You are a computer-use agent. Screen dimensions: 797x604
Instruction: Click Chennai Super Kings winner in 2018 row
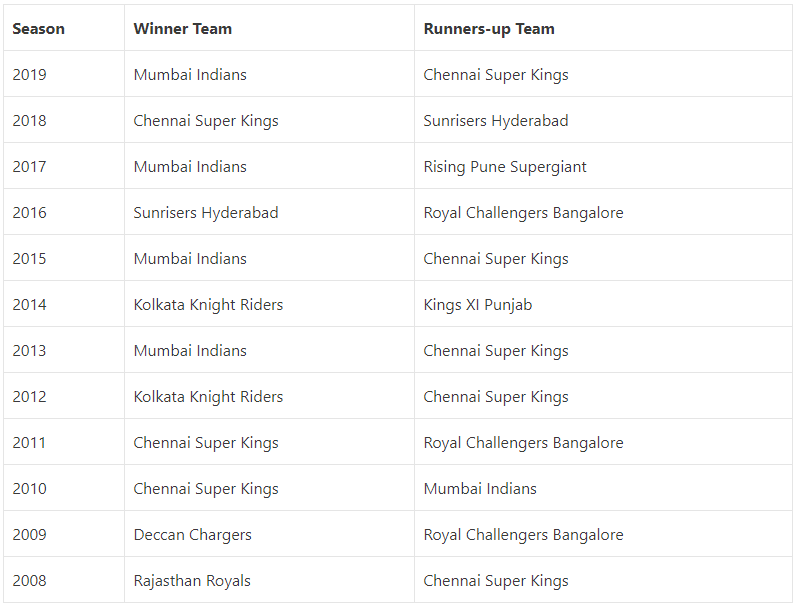[x=206, y=121]
